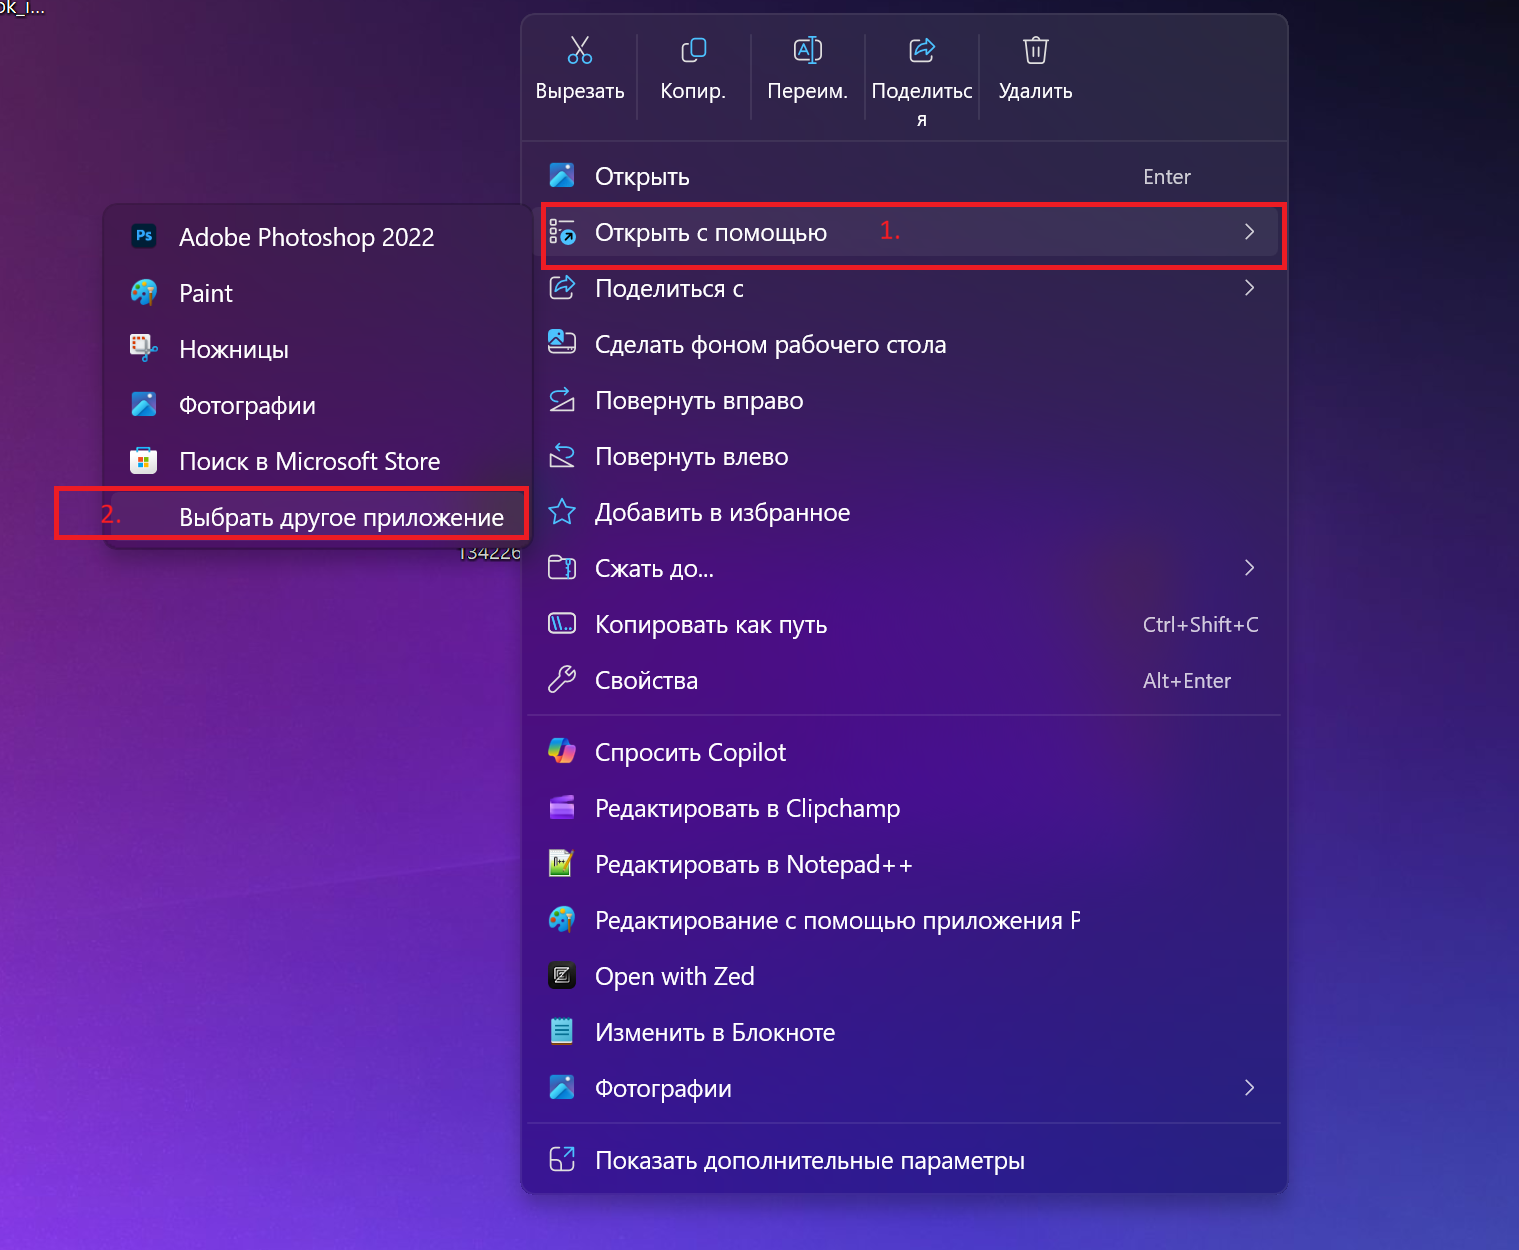
Task: Expand the chevron on the bottom Фотографии row
Action: pos(1249,1088)
